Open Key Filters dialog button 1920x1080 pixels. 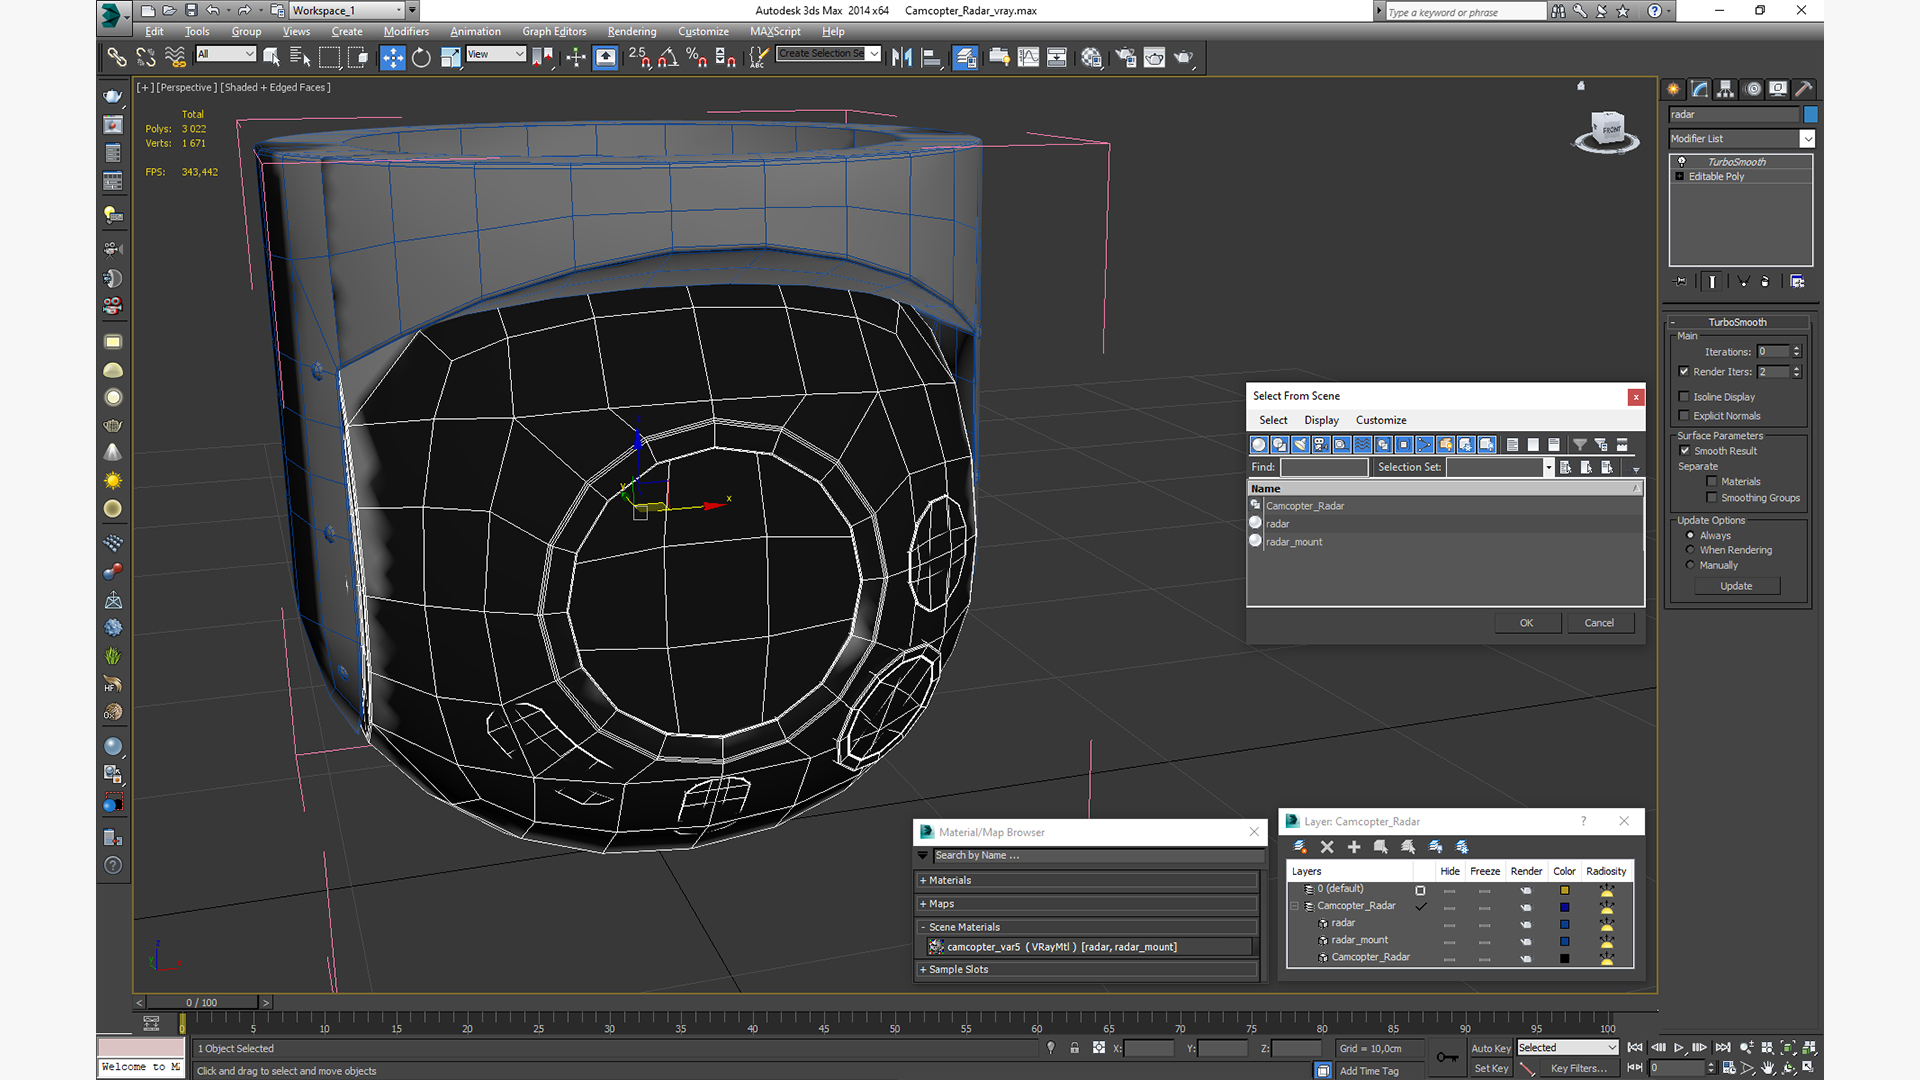(1579, 1069)
